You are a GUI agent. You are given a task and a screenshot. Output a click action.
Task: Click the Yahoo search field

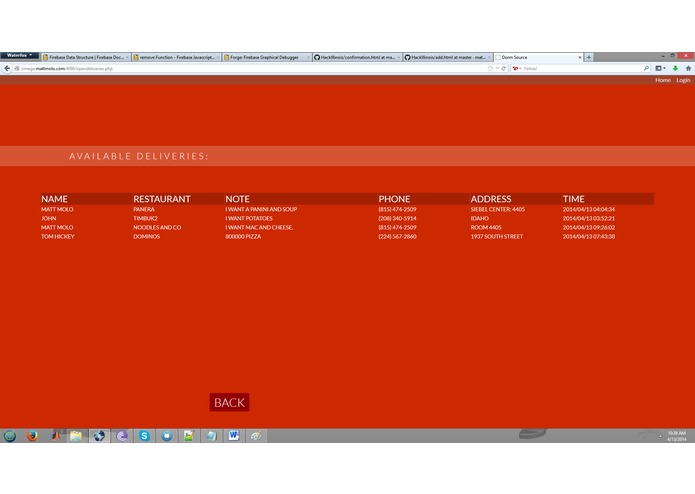(582, 69)
